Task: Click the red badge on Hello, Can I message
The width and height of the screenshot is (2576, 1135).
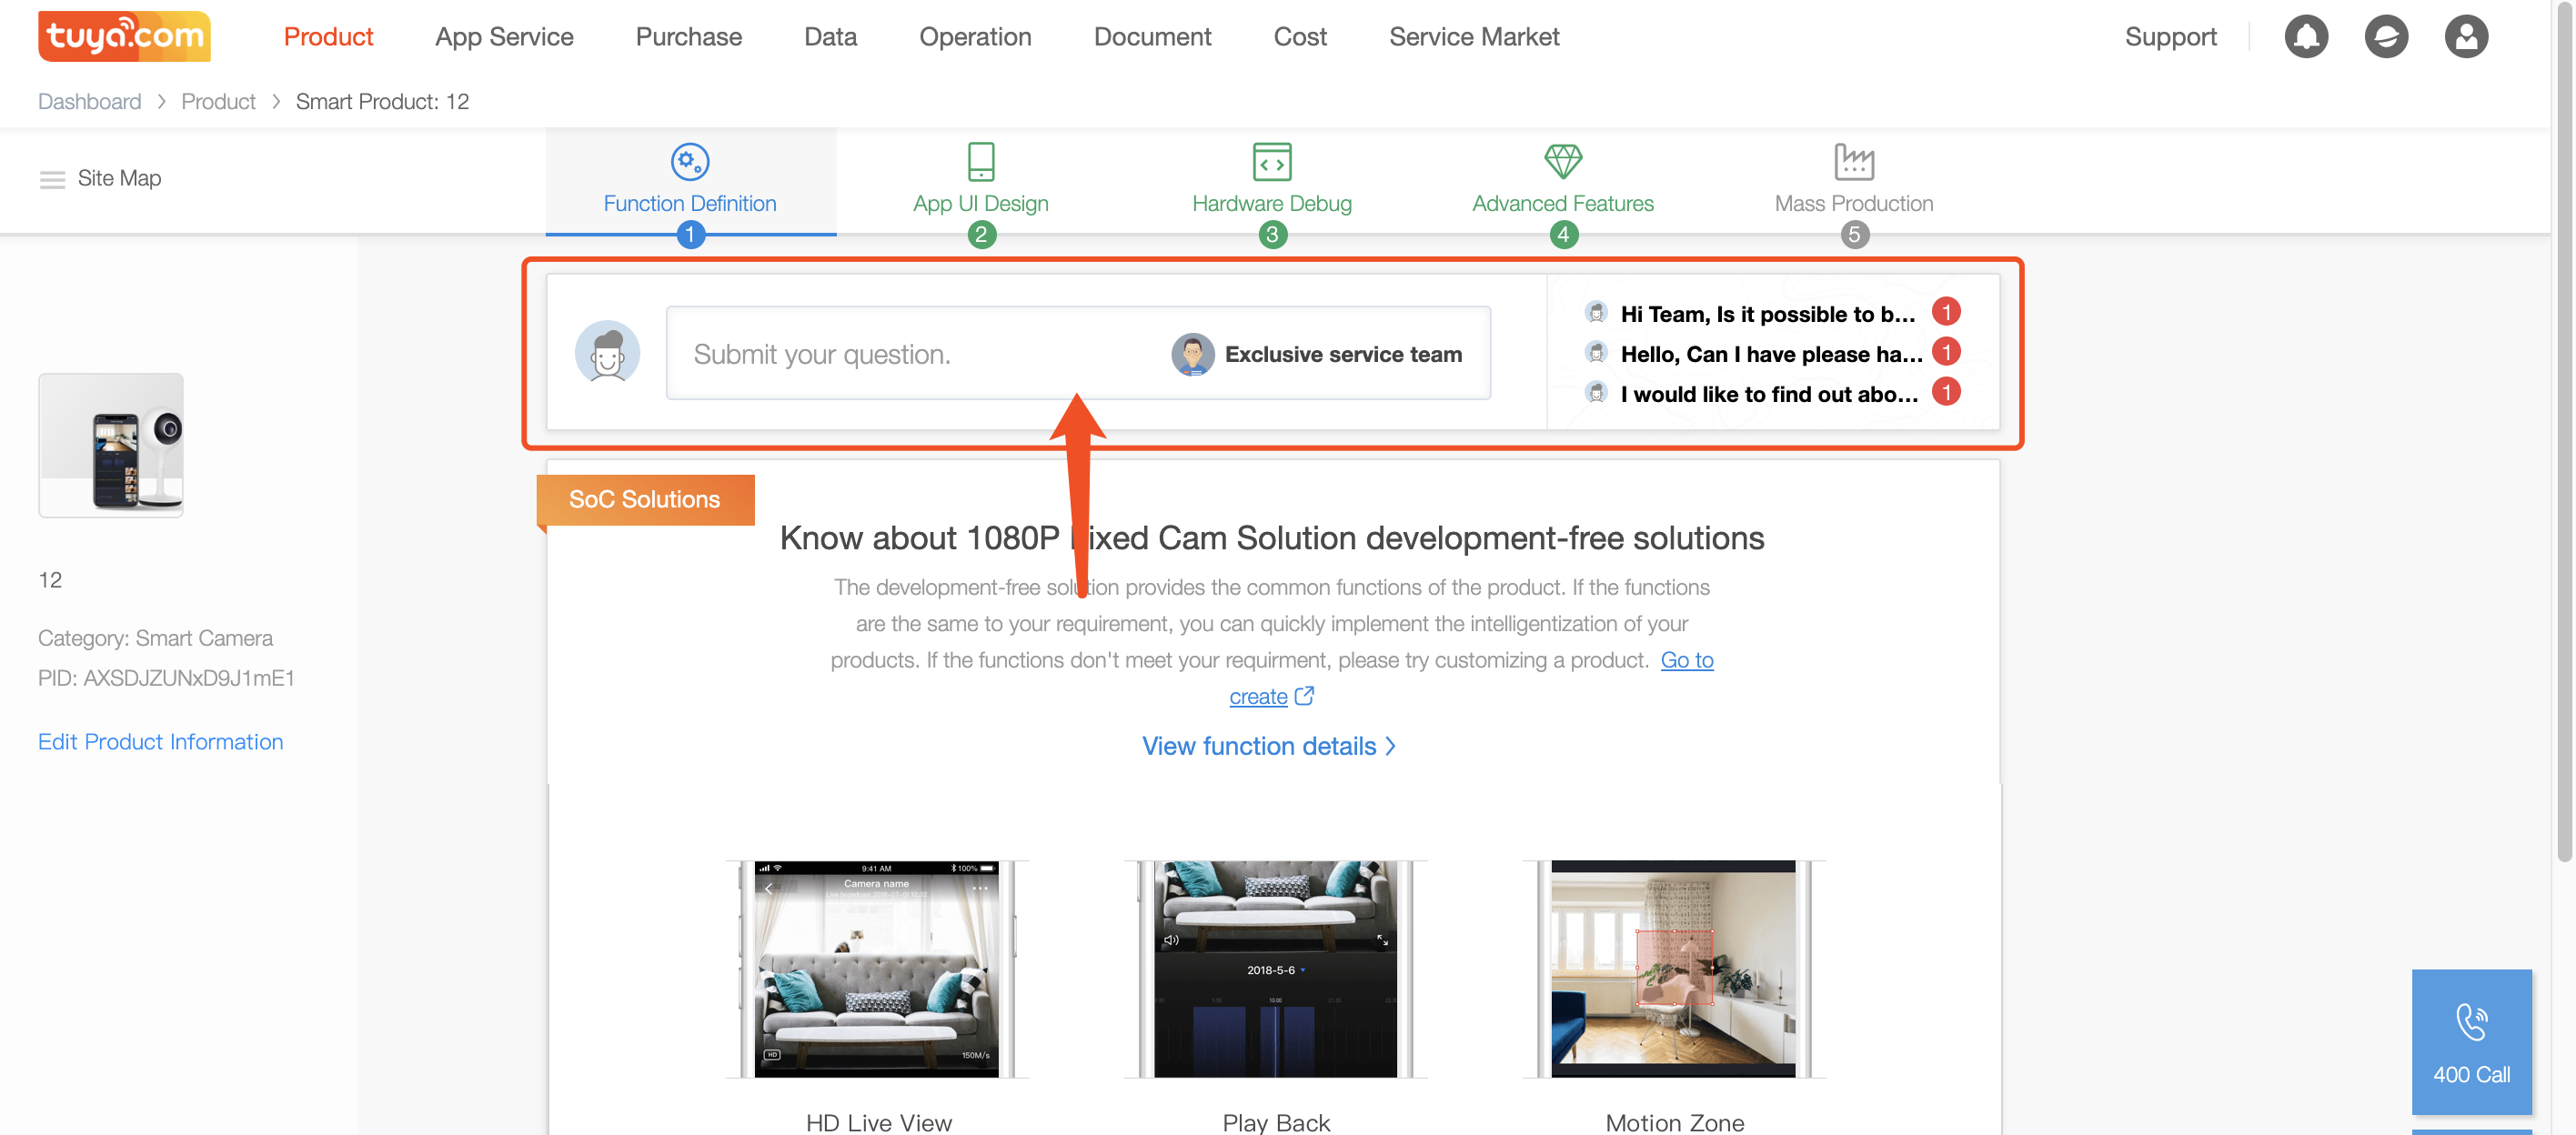Action: (x=1945, y=352)
